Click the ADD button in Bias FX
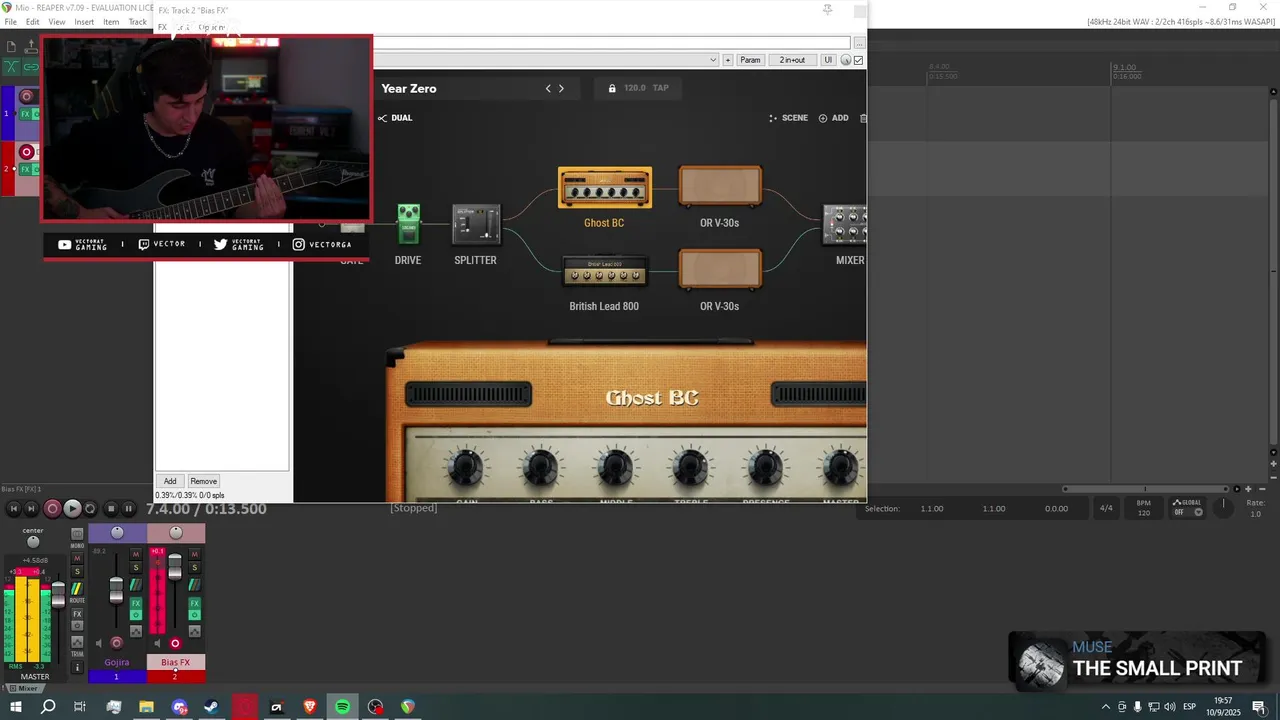The width and height of the screenshot is (1280, 720). pyautogui.click(x=834, y=118)
